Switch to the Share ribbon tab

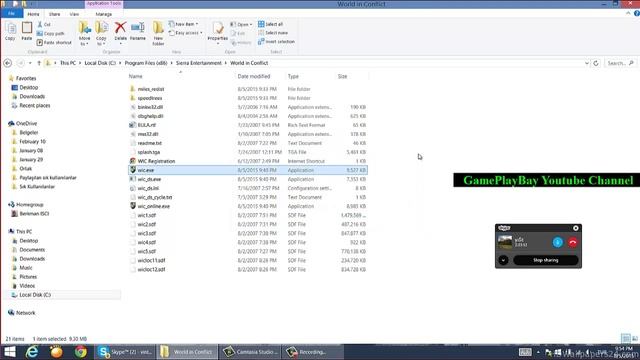click(x=54, y=14)
